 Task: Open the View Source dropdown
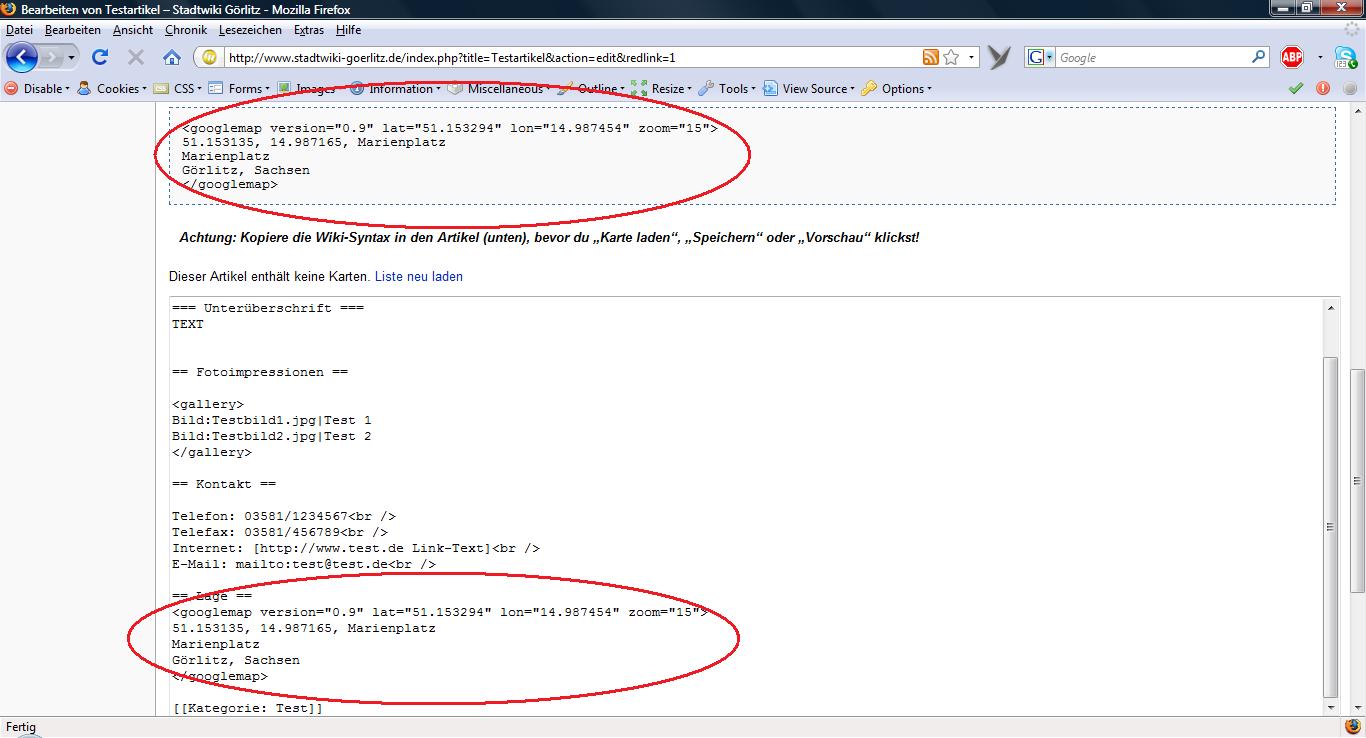pyautogui.click(x=810, y=89)
